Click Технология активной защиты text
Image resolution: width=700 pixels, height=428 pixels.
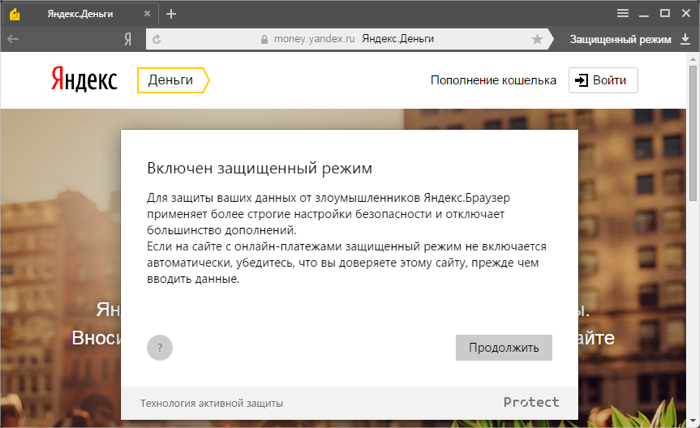click(212, 403)
